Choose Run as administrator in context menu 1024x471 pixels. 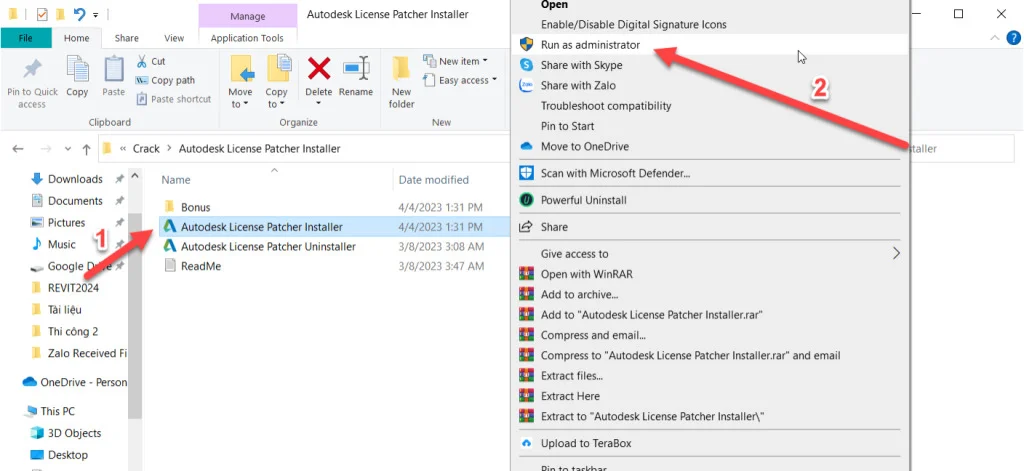709,44
